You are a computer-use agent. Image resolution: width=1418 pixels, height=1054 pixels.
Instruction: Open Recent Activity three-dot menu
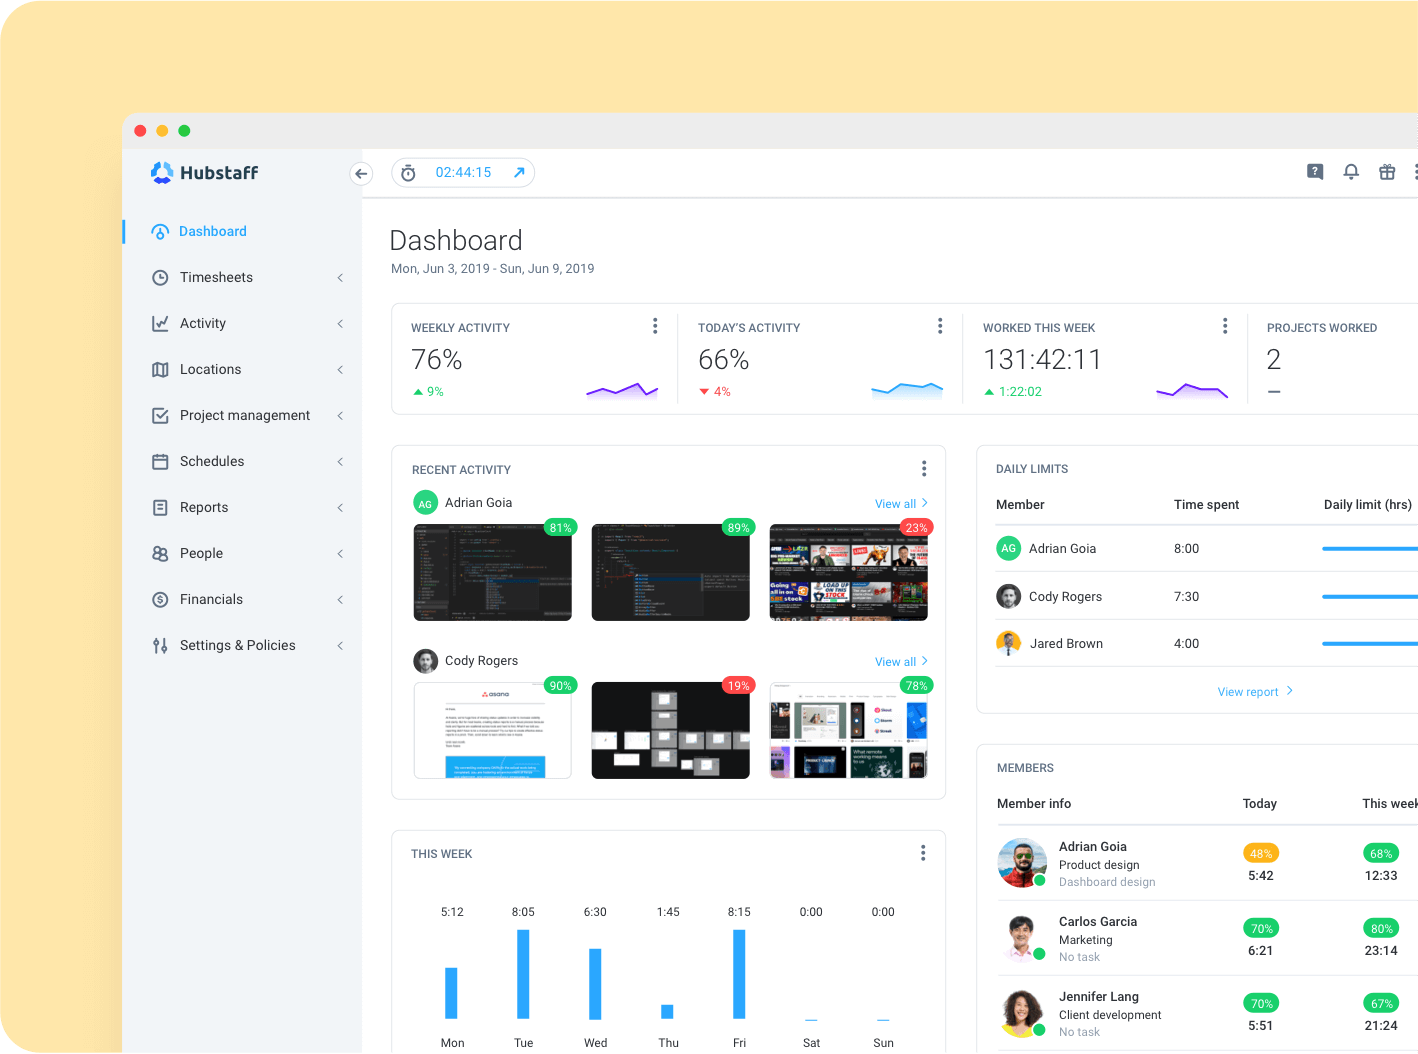(924, 469)
